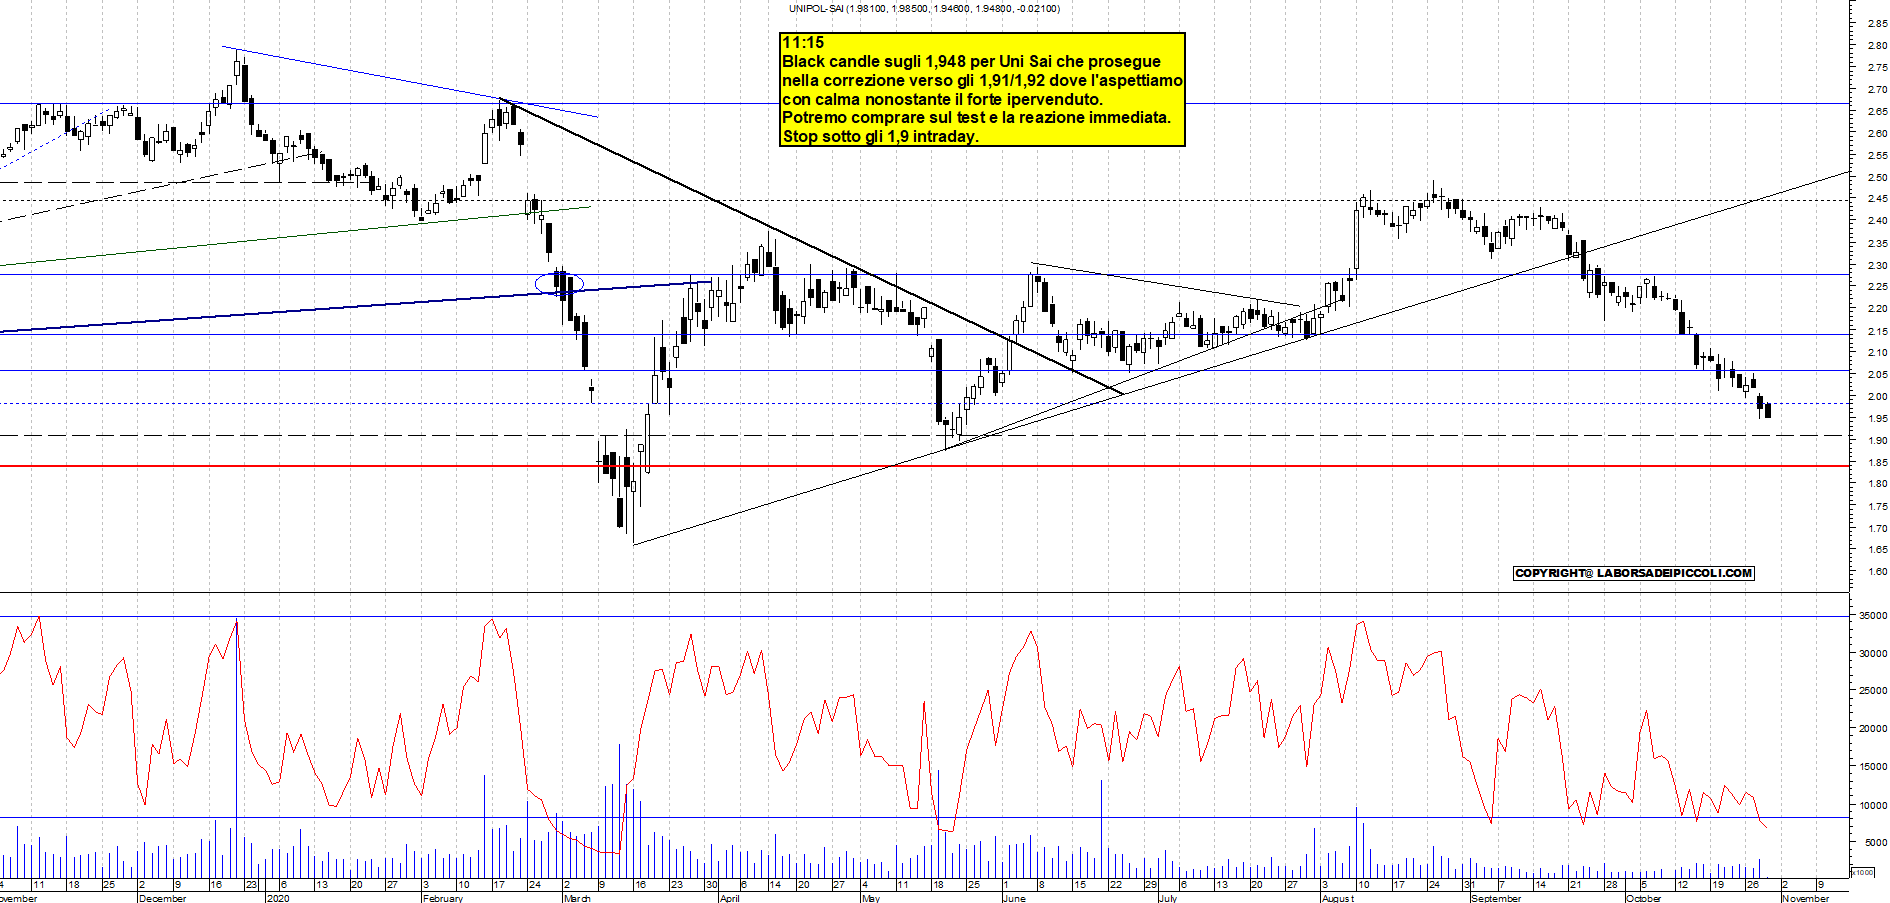The width and height of the screenshot is (1890, 903).
Task: Click the 2.00 price axis label
Action: pyautogui.click(x=1877, y=397)
